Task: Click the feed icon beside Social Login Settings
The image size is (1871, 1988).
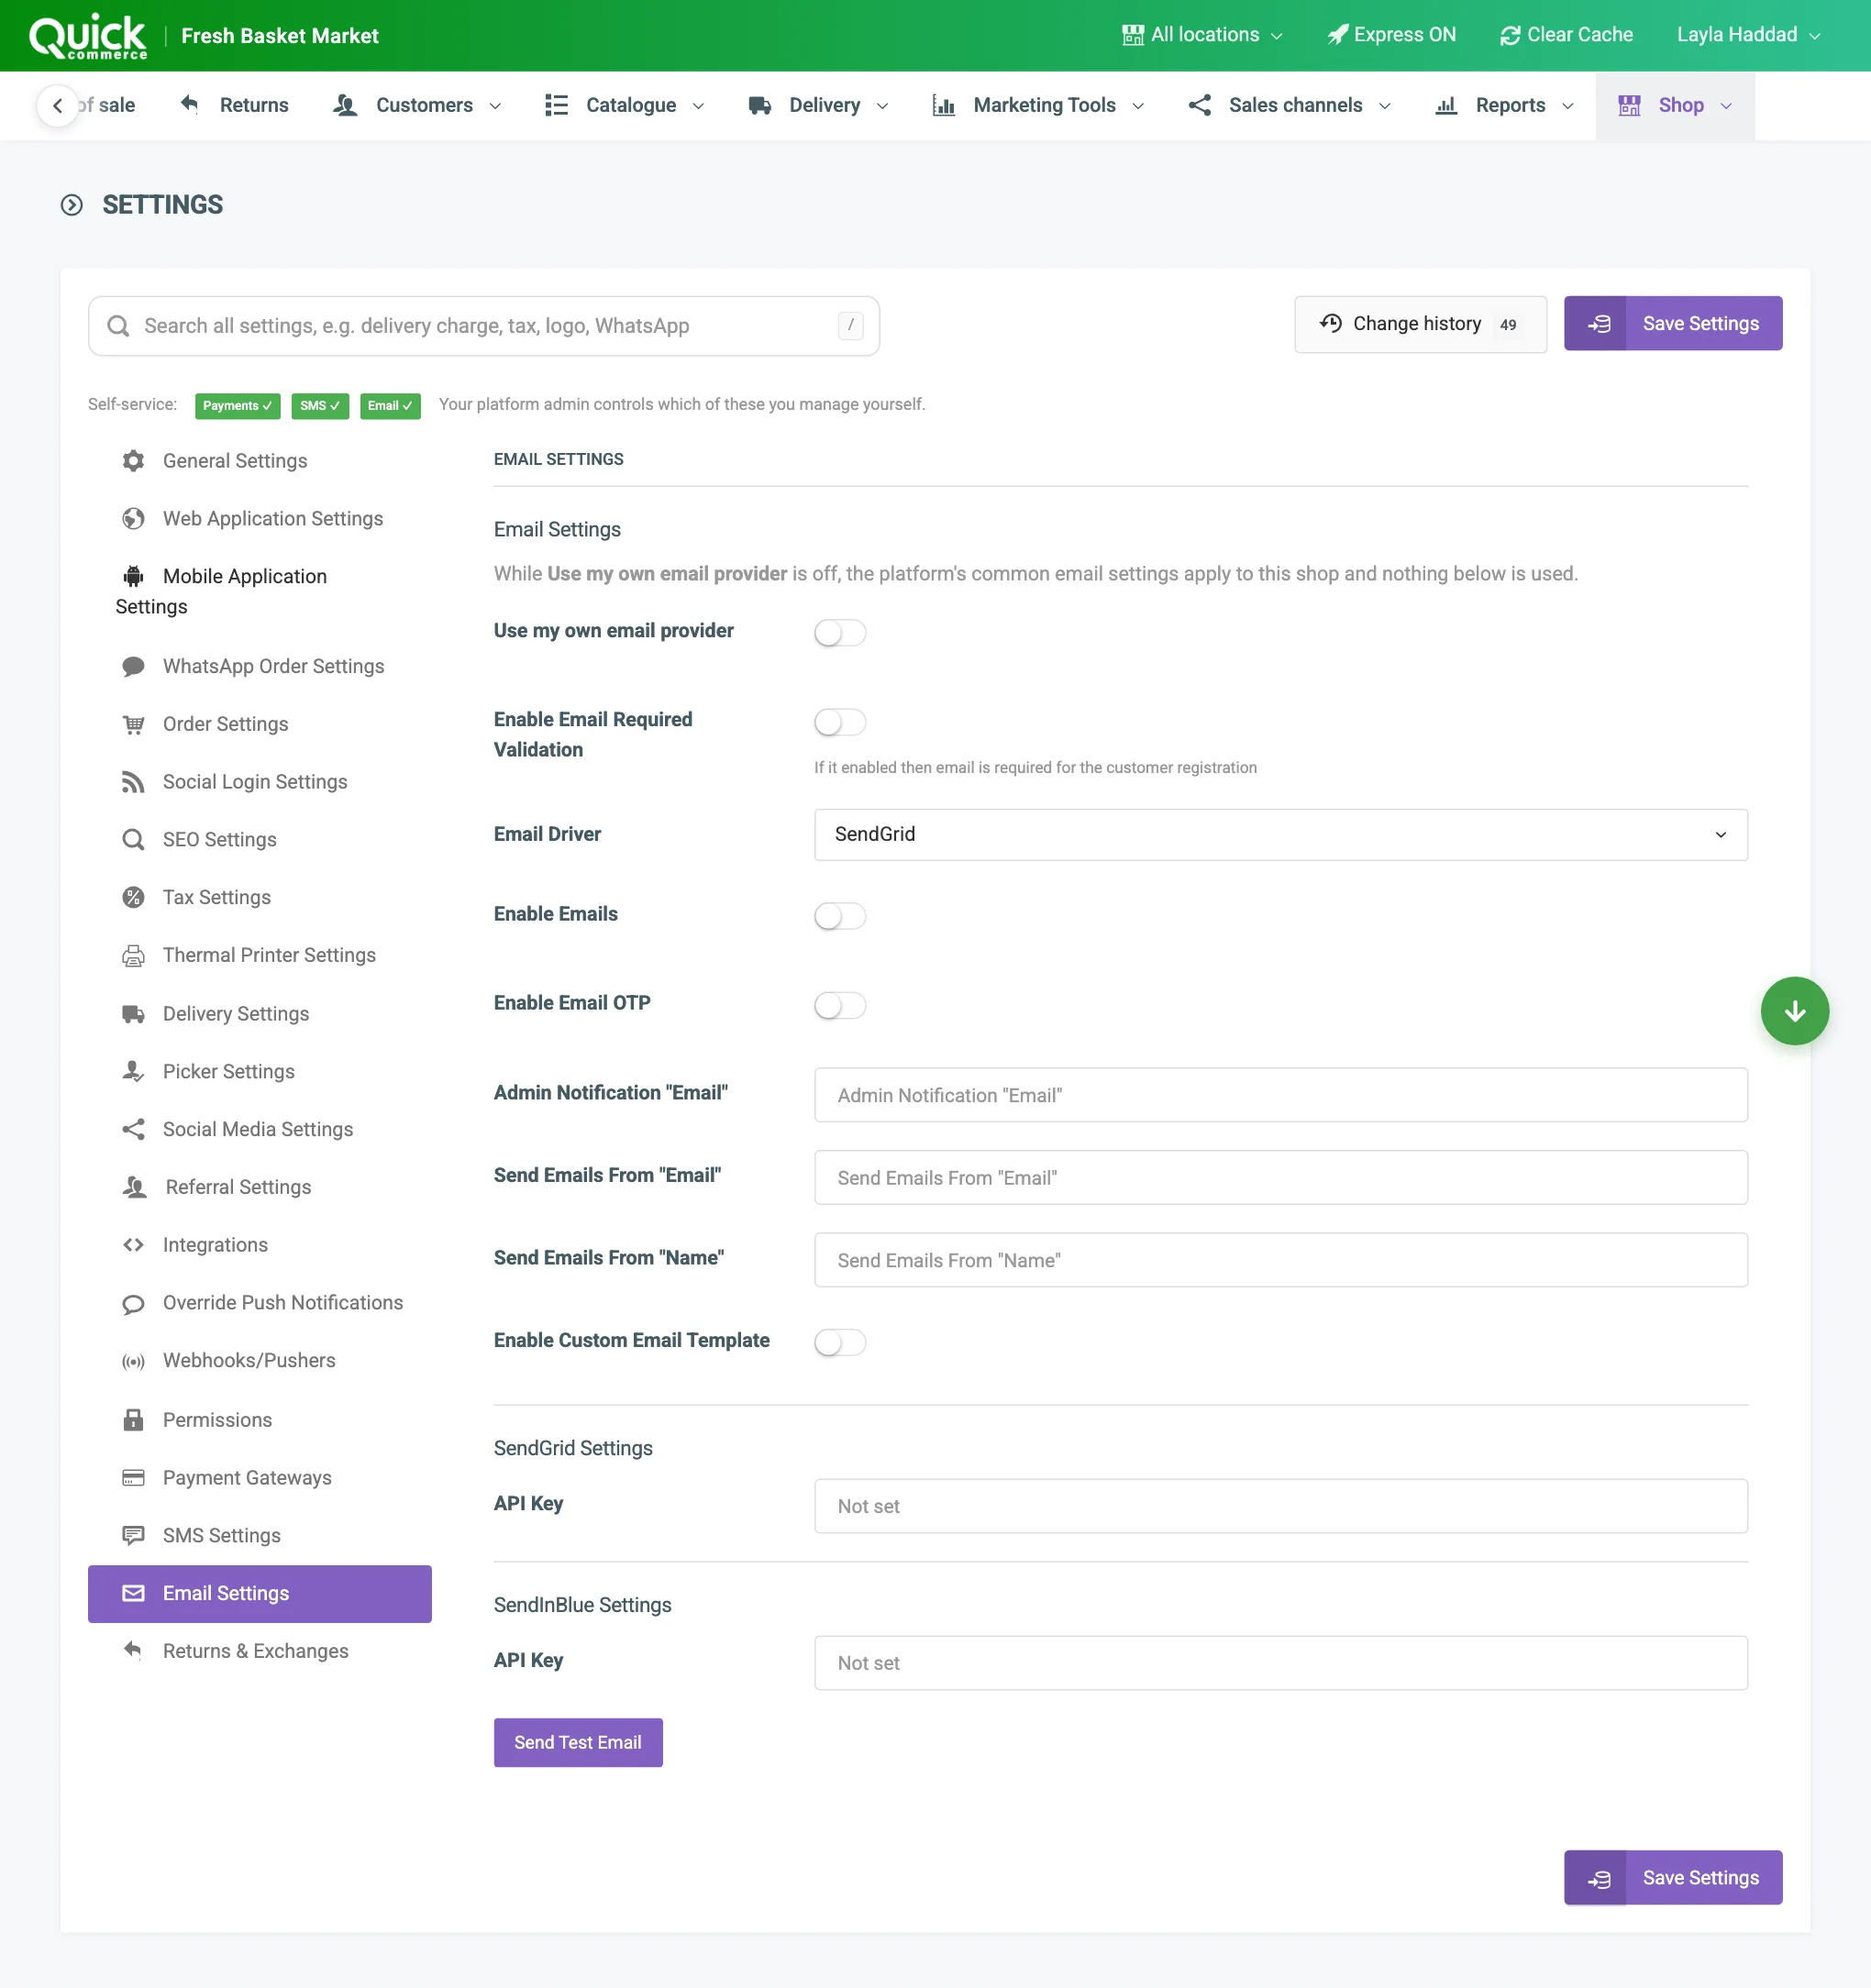Action: 133,782
